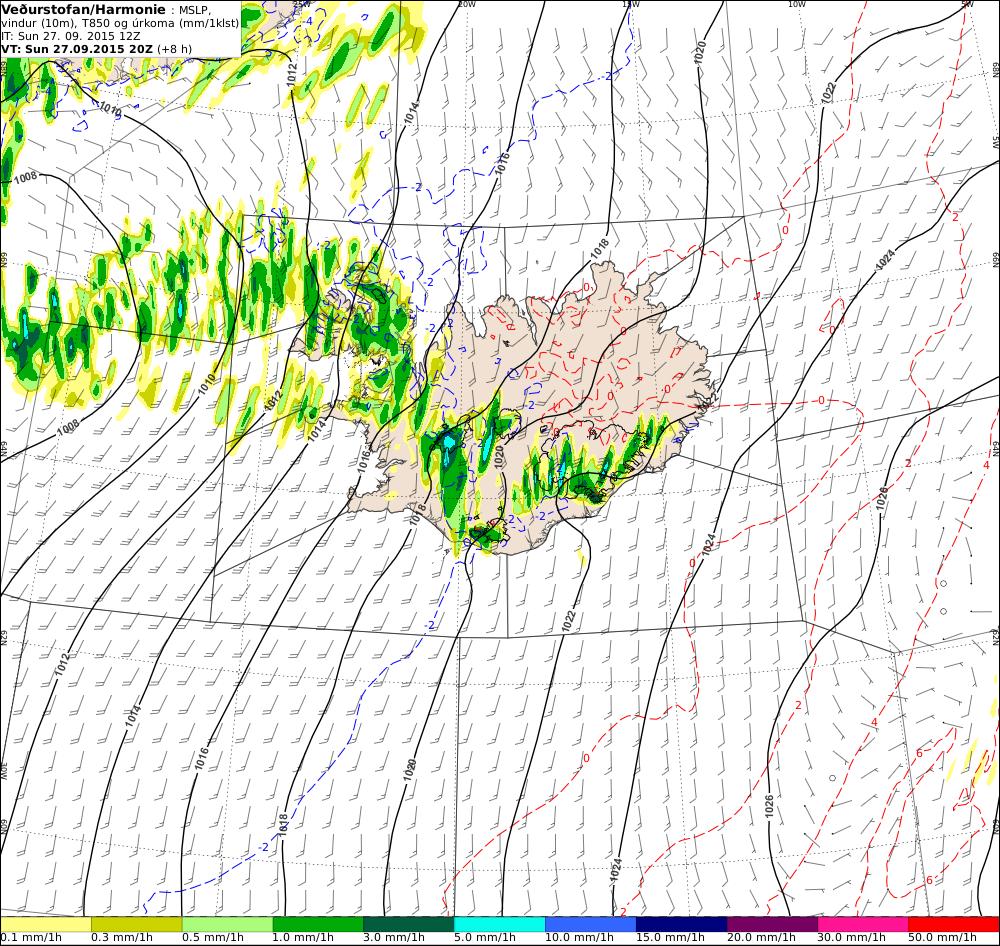Click the '20.0 mm/1h' legend label
Screen dimensions: 1000x946
tap(761, 938)
